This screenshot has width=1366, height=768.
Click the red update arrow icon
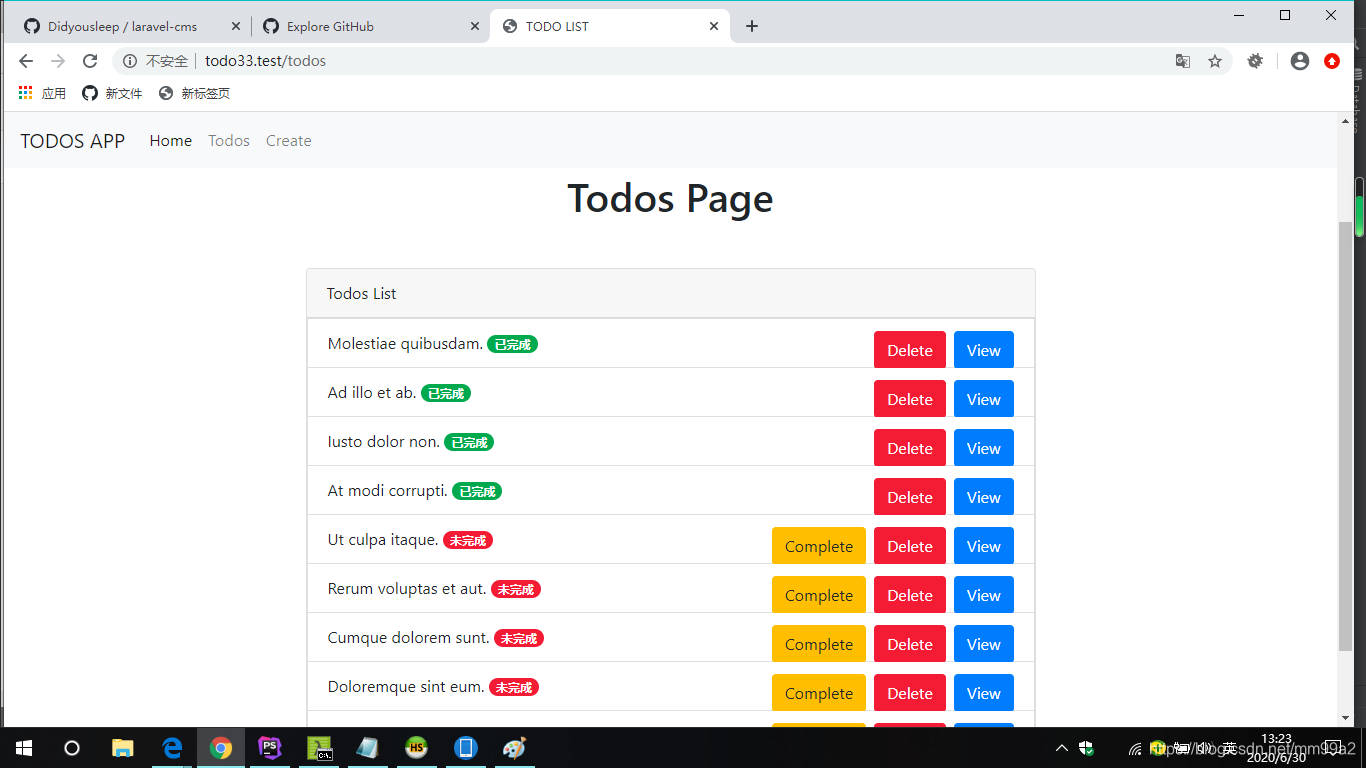pyautogui.click(x=1332, y=61)
